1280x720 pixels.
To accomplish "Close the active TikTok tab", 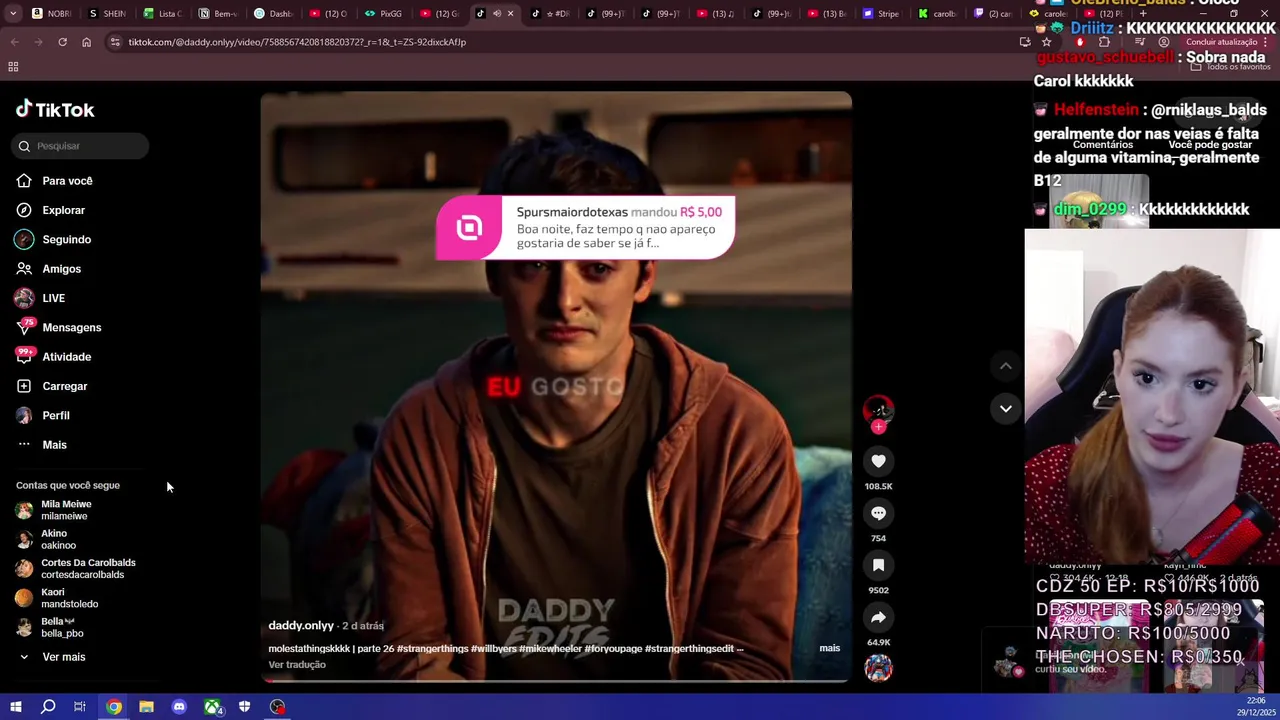I will click(510, 14).
